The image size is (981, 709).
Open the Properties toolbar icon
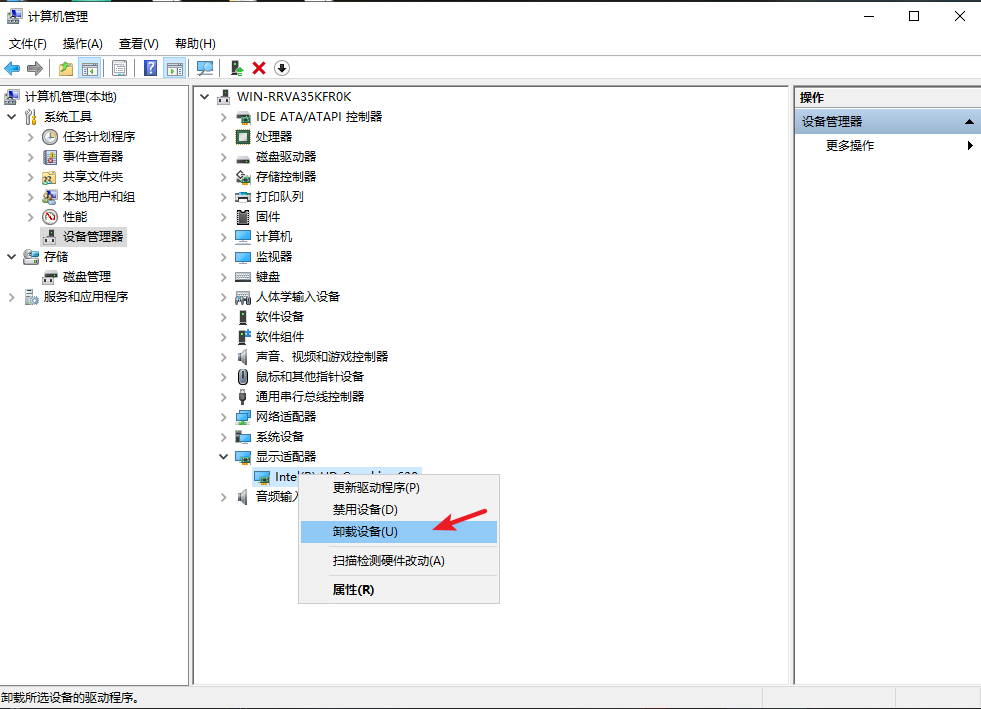119,68
